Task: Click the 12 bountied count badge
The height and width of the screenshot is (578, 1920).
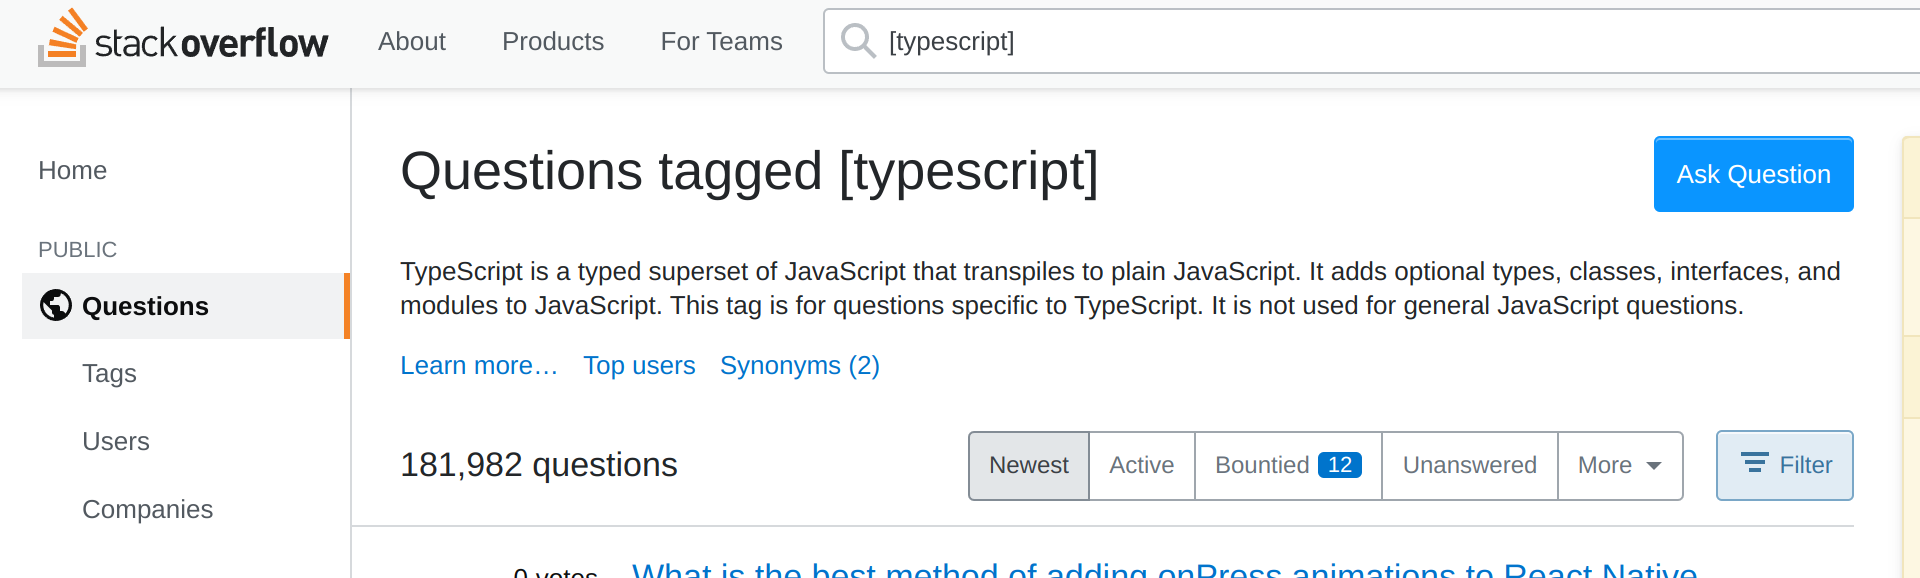Action: (1340, 465)
